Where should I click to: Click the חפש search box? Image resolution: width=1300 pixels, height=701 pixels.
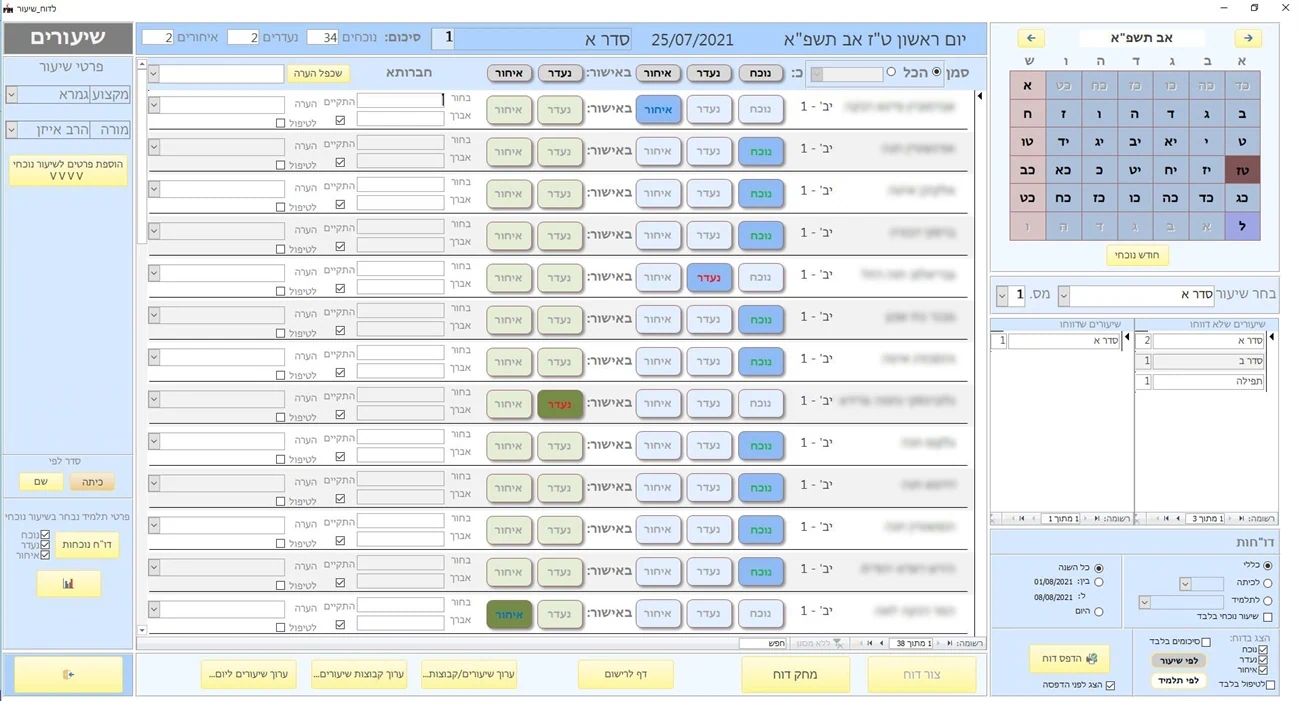763,643
